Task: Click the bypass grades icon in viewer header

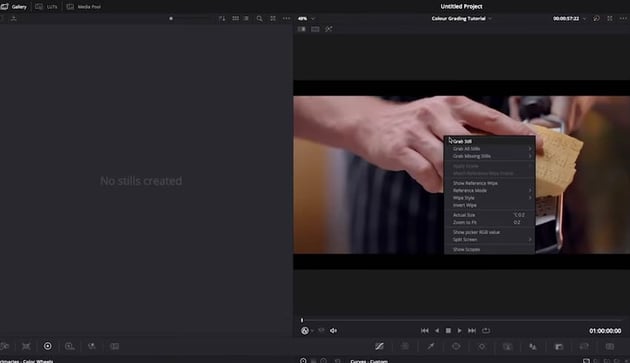Action: point(596,18)
